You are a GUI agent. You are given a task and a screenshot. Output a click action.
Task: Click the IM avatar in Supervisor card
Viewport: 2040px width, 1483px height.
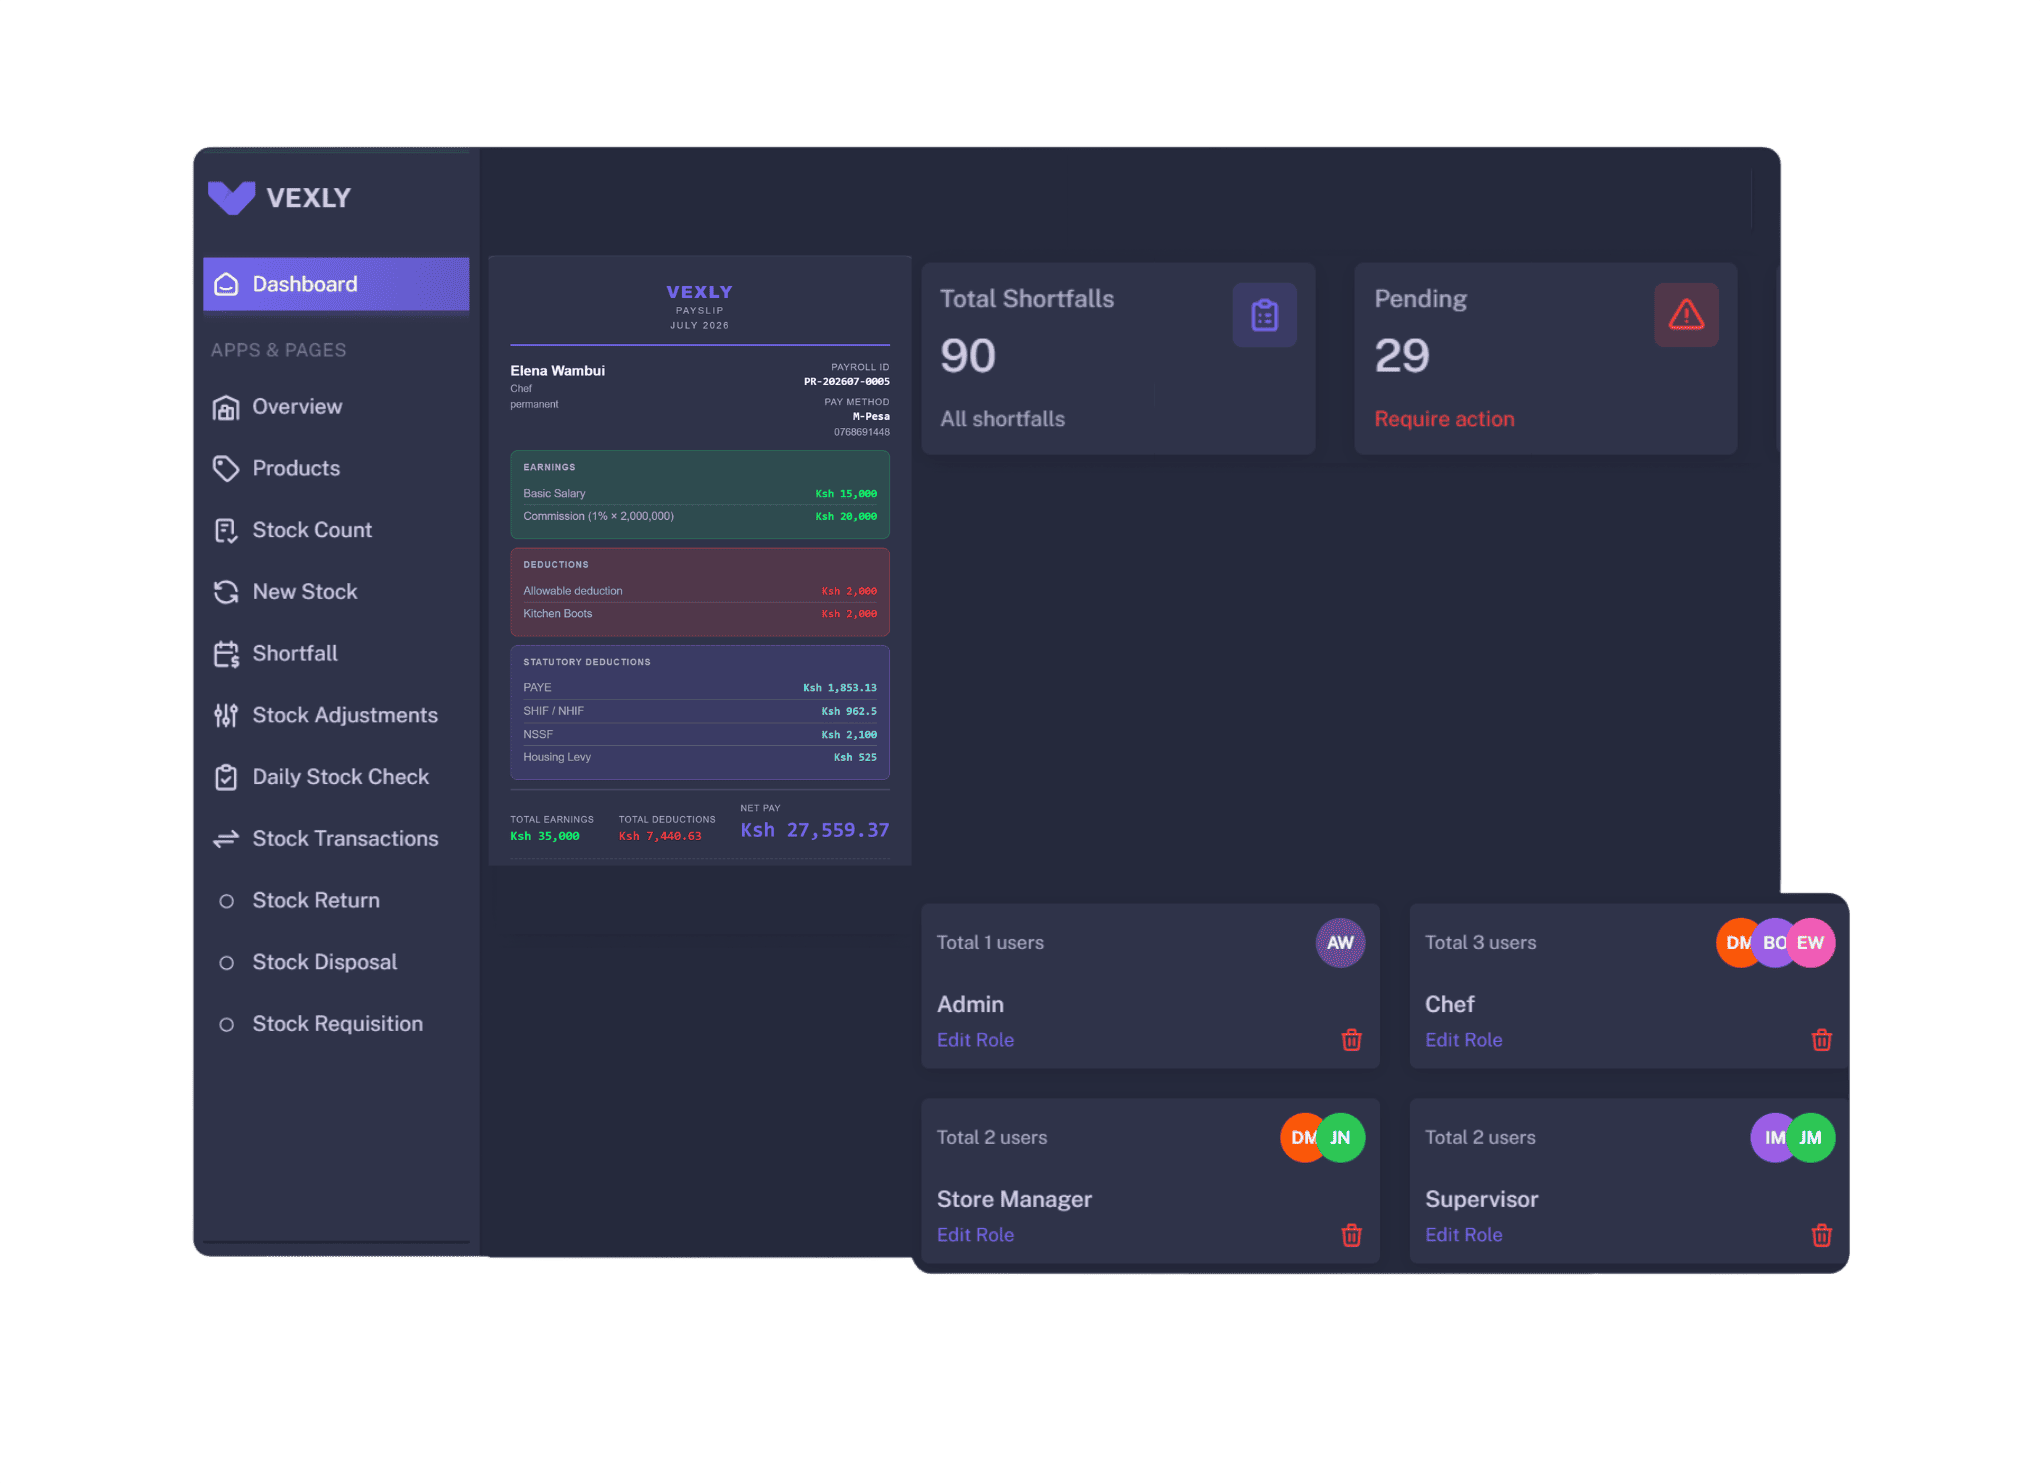click(1771, 1138)
